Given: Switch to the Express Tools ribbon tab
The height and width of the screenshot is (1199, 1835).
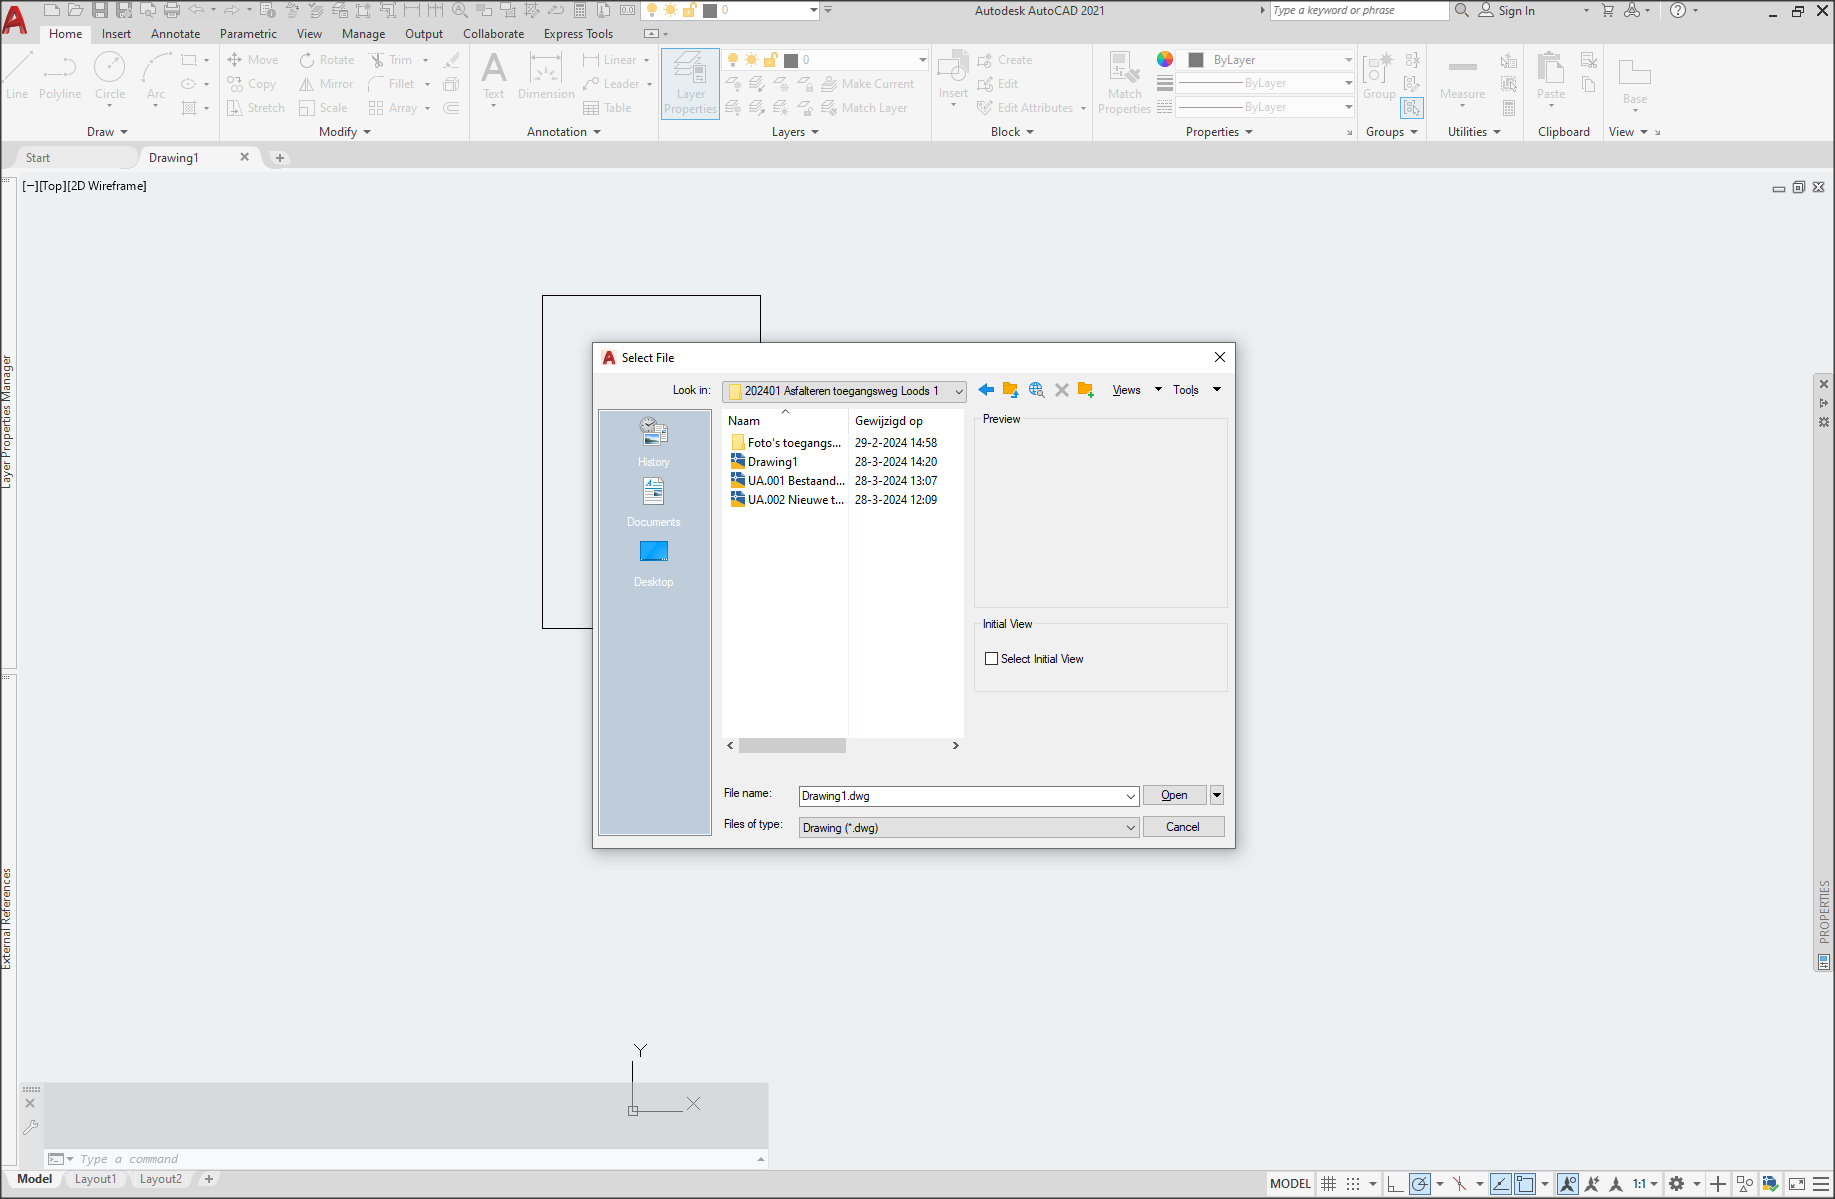Looking at the screenshot, I should 578,34.
